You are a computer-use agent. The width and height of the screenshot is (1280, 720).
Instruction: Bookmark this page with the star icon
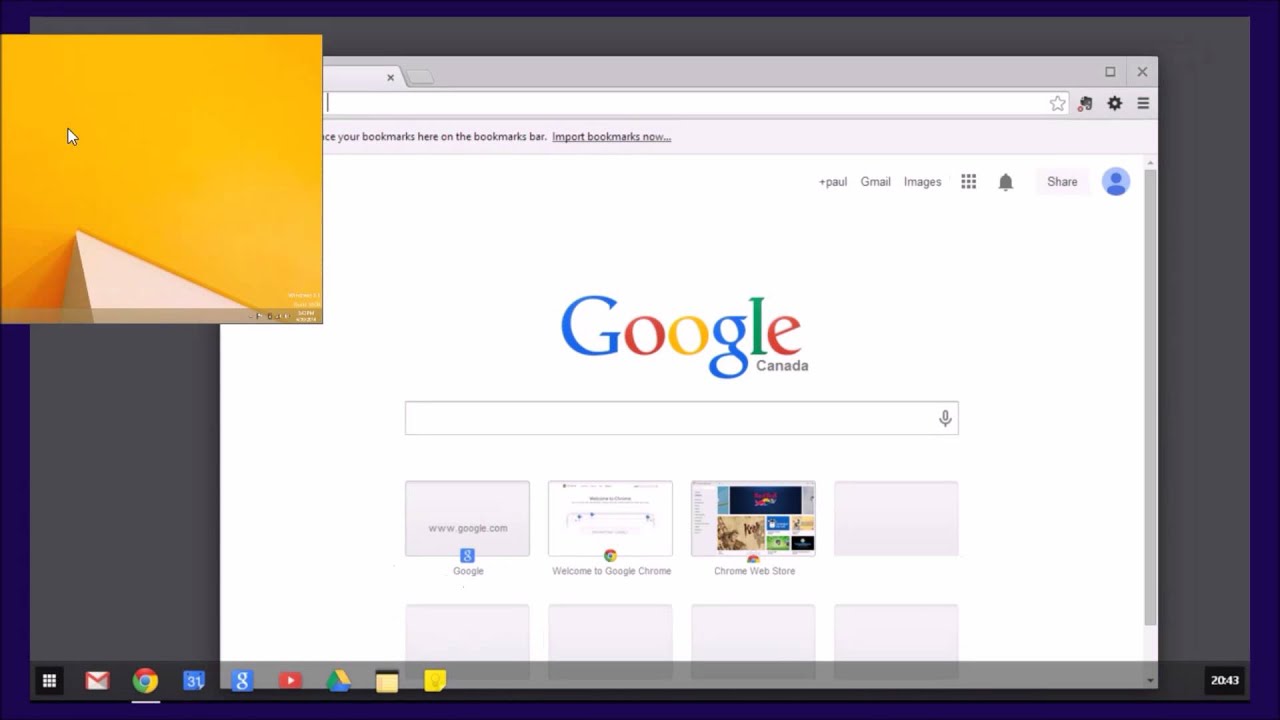(x=1057, y=103)
